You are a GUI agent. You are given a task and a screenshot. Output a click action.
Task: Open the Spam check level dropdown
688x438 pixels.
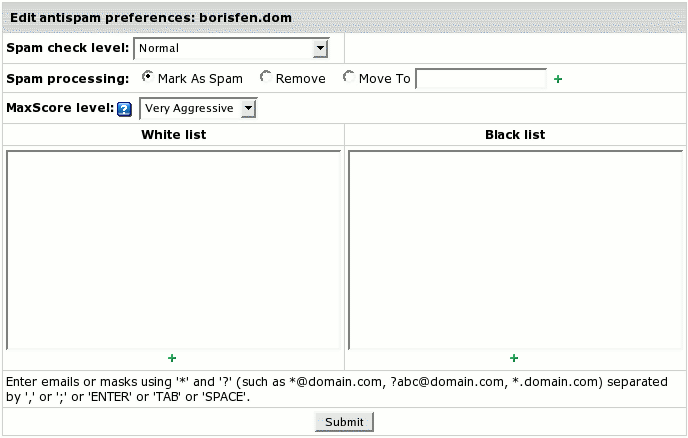click(x=231, y=47)
